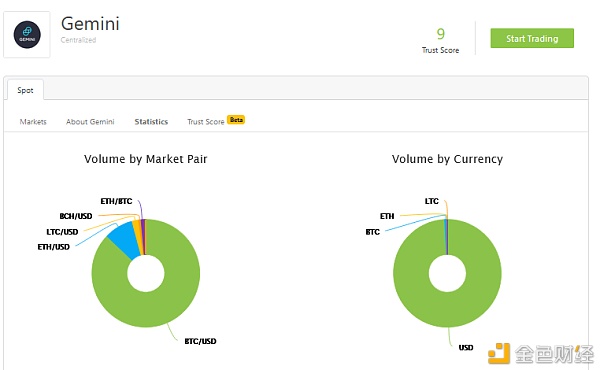The height and width of the screenshot is (370, 600).
Task: Click the Gemini exchange title
Action: (x=90, y=24)
